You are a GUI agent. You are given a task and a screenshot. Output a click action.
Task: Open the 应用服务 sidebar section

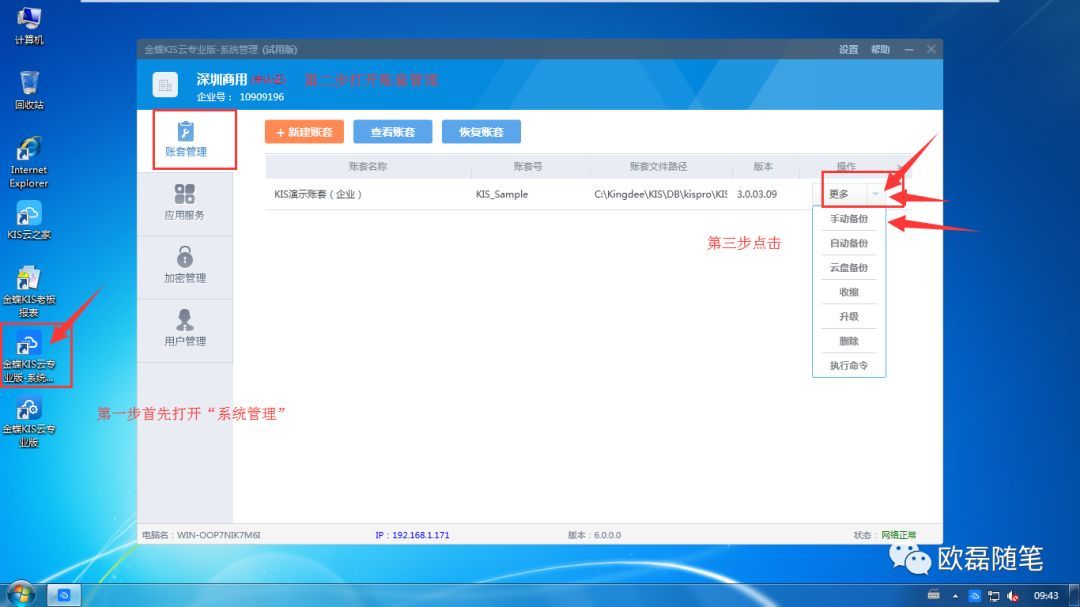coord(185,202)
